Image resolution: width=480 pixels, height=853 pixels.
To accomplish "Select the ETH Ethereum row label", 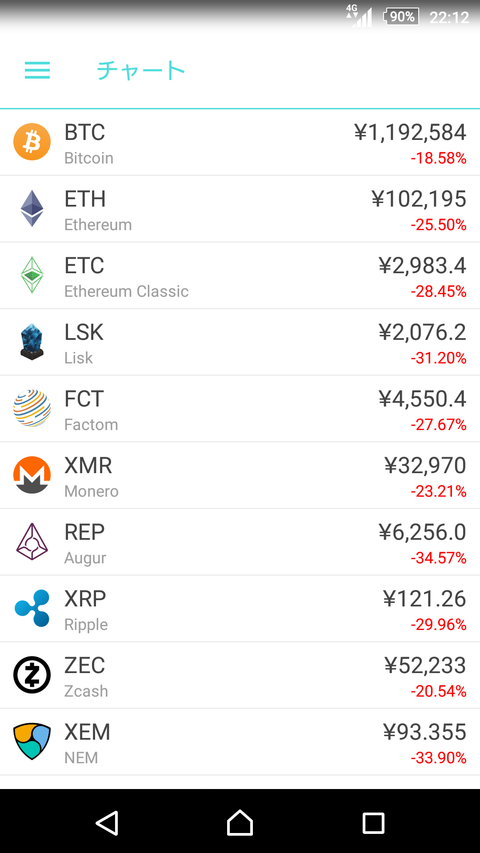I will 98,210.
